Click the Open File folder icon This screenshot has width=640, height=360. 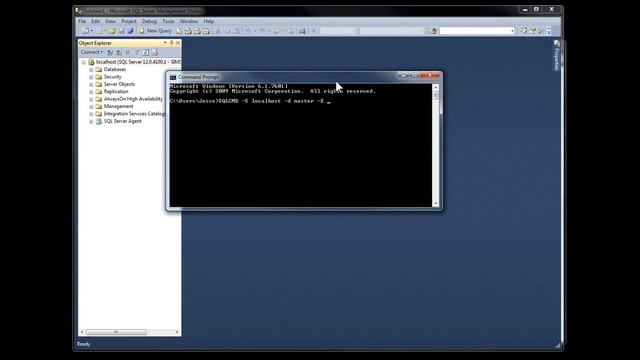coord(112,31)
